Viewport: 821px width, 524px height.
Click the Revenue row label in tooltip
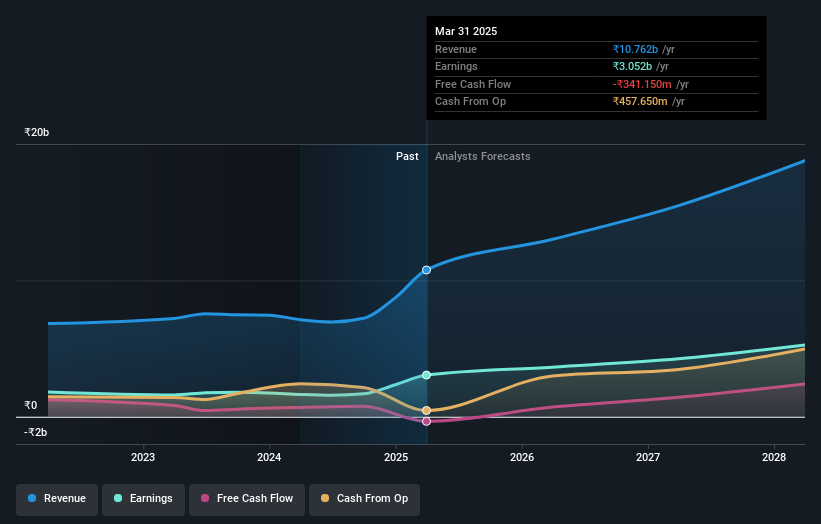point(456,49)
